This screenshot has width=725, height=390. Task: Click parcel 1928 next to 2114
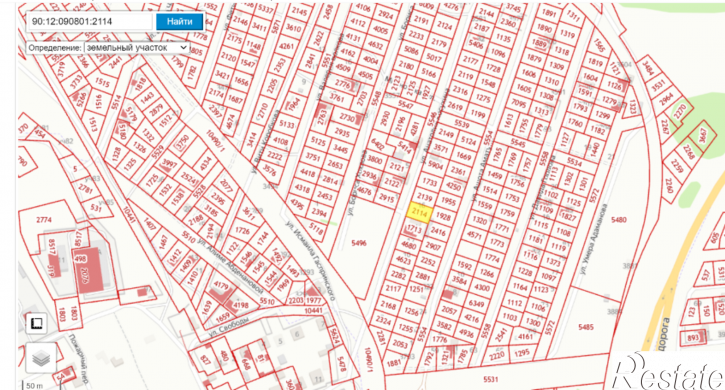pos(443,217)
